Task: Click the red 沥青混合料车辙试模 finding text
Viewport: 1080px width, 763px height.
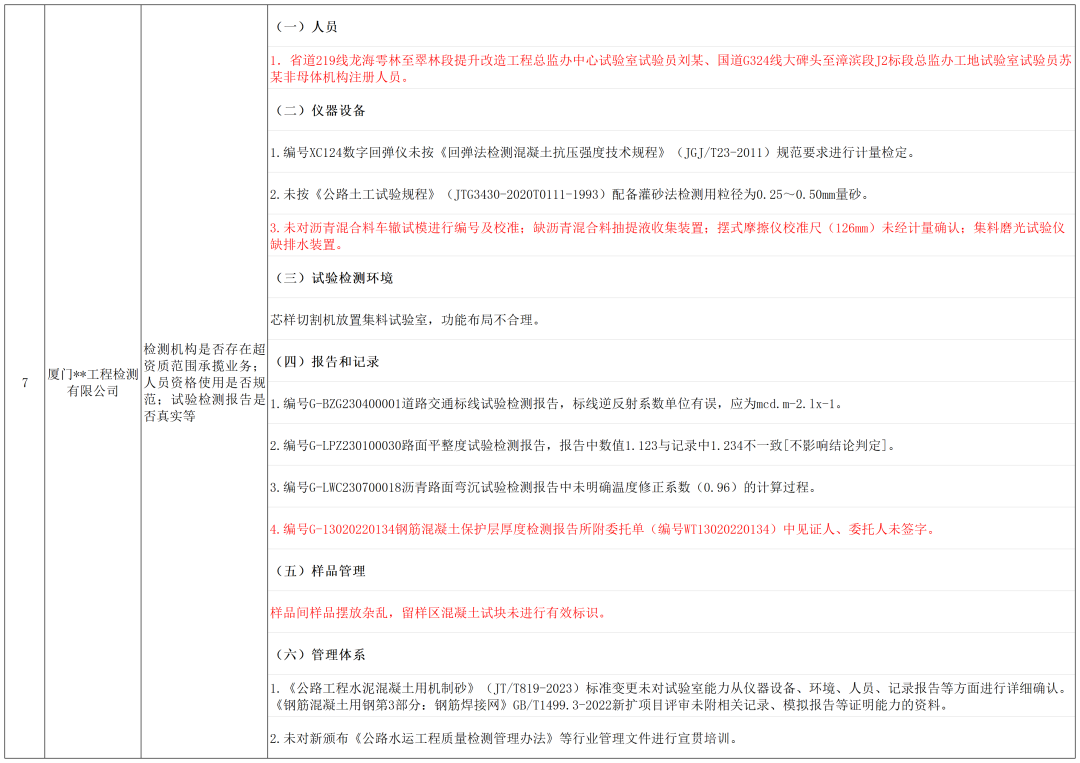Action: (x=667, y=236)
